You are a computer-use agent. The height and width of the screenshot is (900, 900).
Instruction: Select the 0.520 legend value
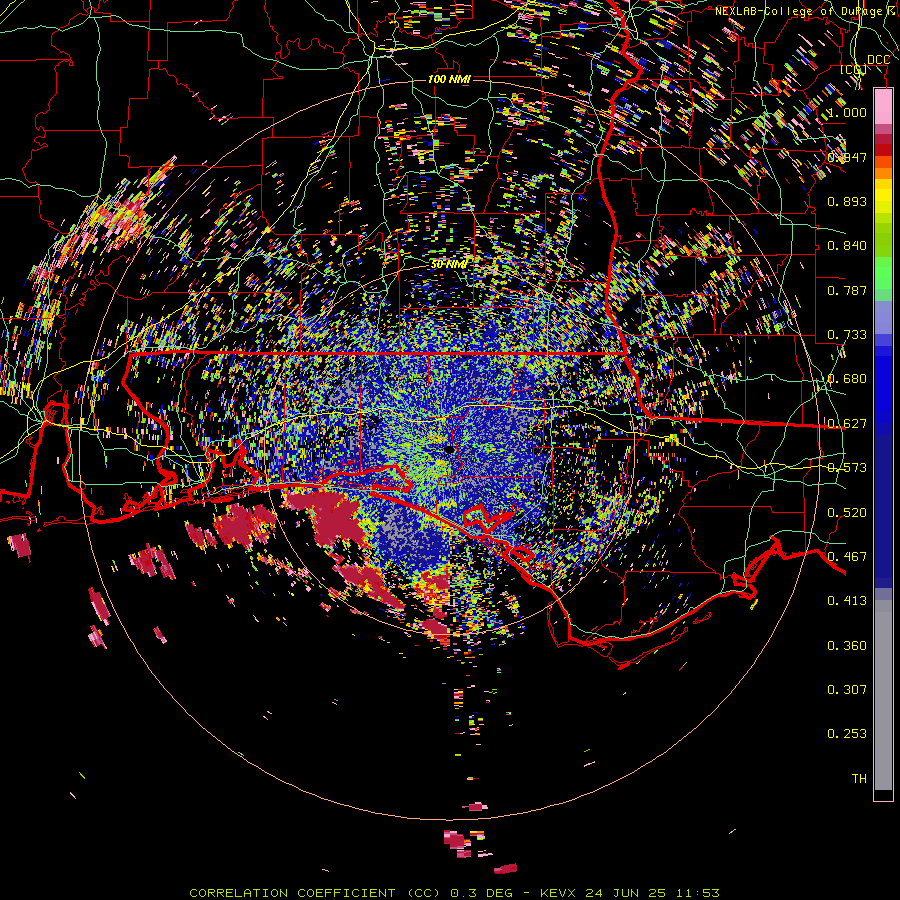847,513
